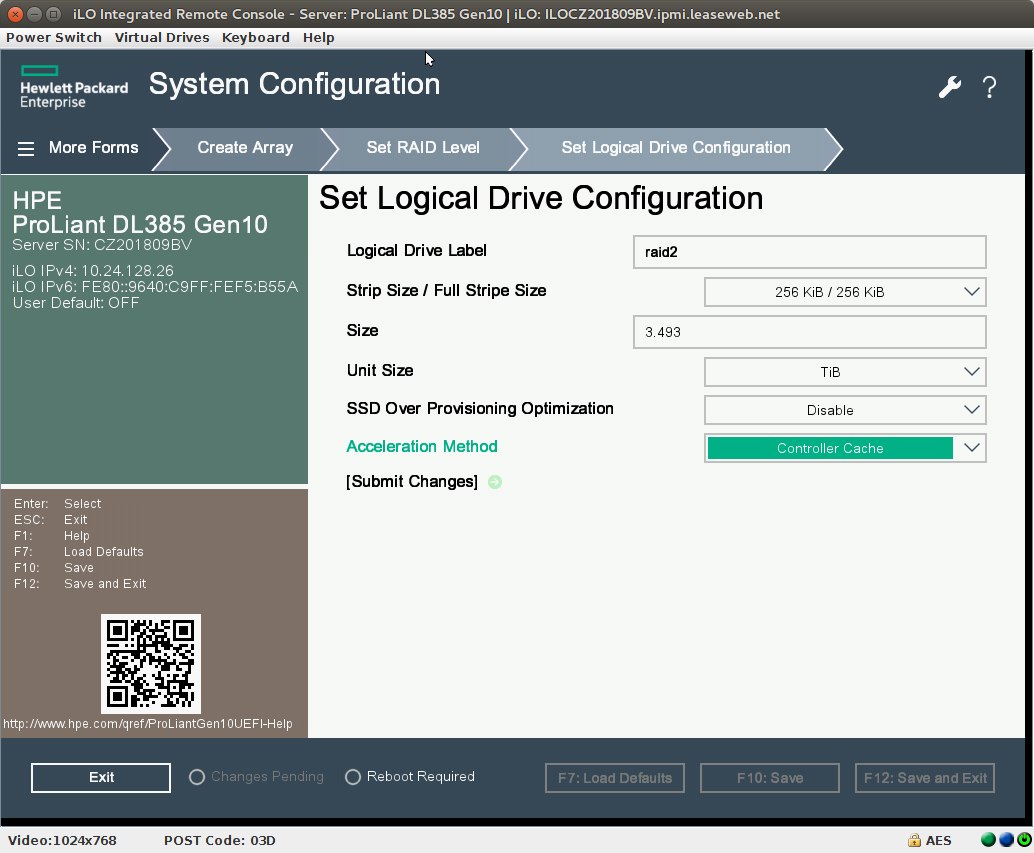Viewport: 1034px width, 853px height.
Task: Click chevron arrow of Acceleration Method dropdown
Action: [x=971, y=448]
